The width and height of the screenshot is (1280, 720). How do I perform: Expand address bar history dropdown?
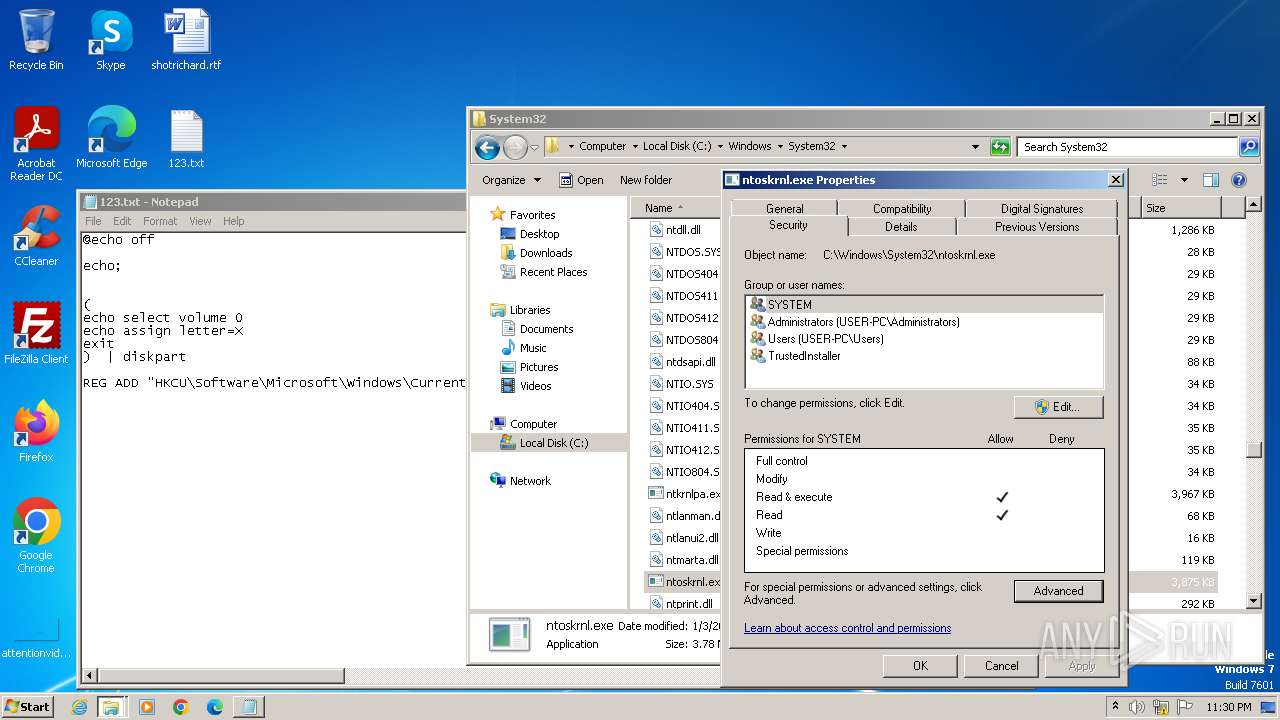[976, 147]
